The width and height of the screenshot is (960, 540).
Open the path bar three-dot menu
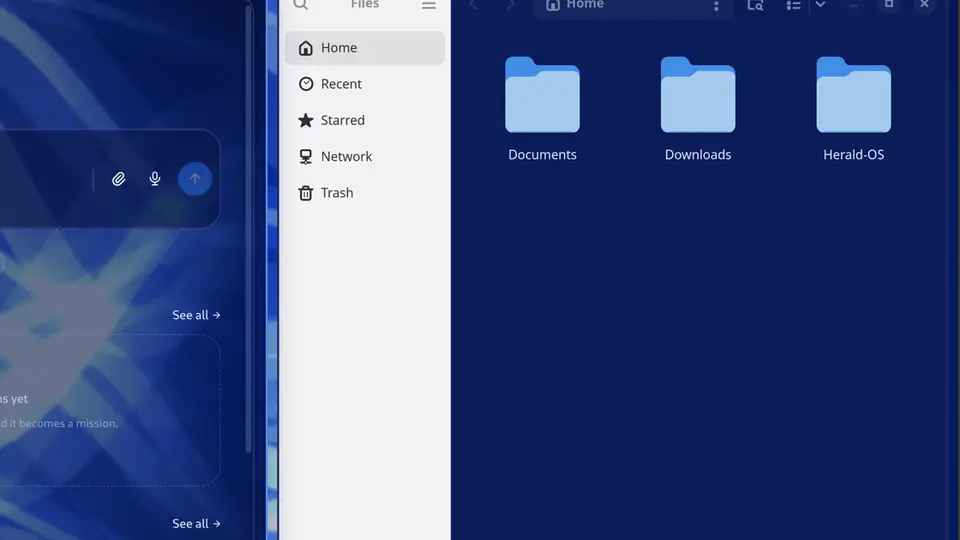[x=716, y=6]
